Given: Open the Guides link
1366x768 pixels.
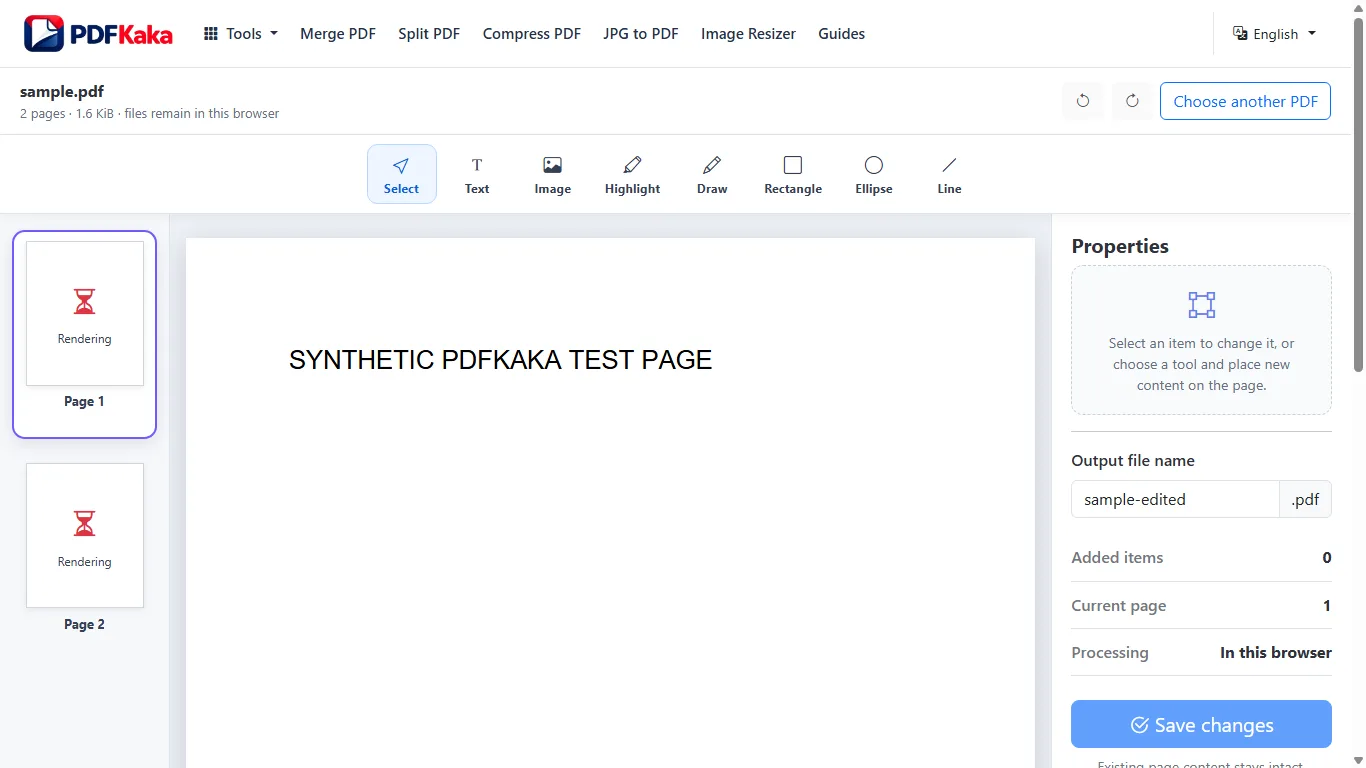Looking at the screenshot, I should (841, 34).
